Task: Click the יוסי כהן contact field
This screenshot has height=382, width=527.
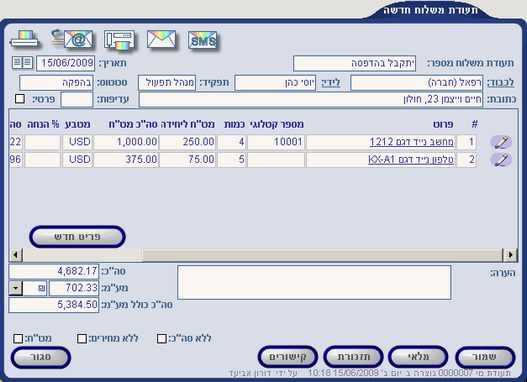Action: (275, 83)
